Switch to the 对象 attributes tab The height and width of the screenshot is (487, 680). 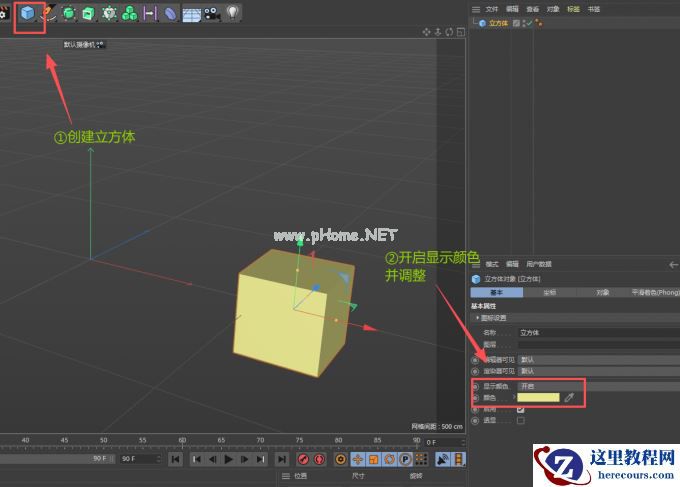pos(602,293)
